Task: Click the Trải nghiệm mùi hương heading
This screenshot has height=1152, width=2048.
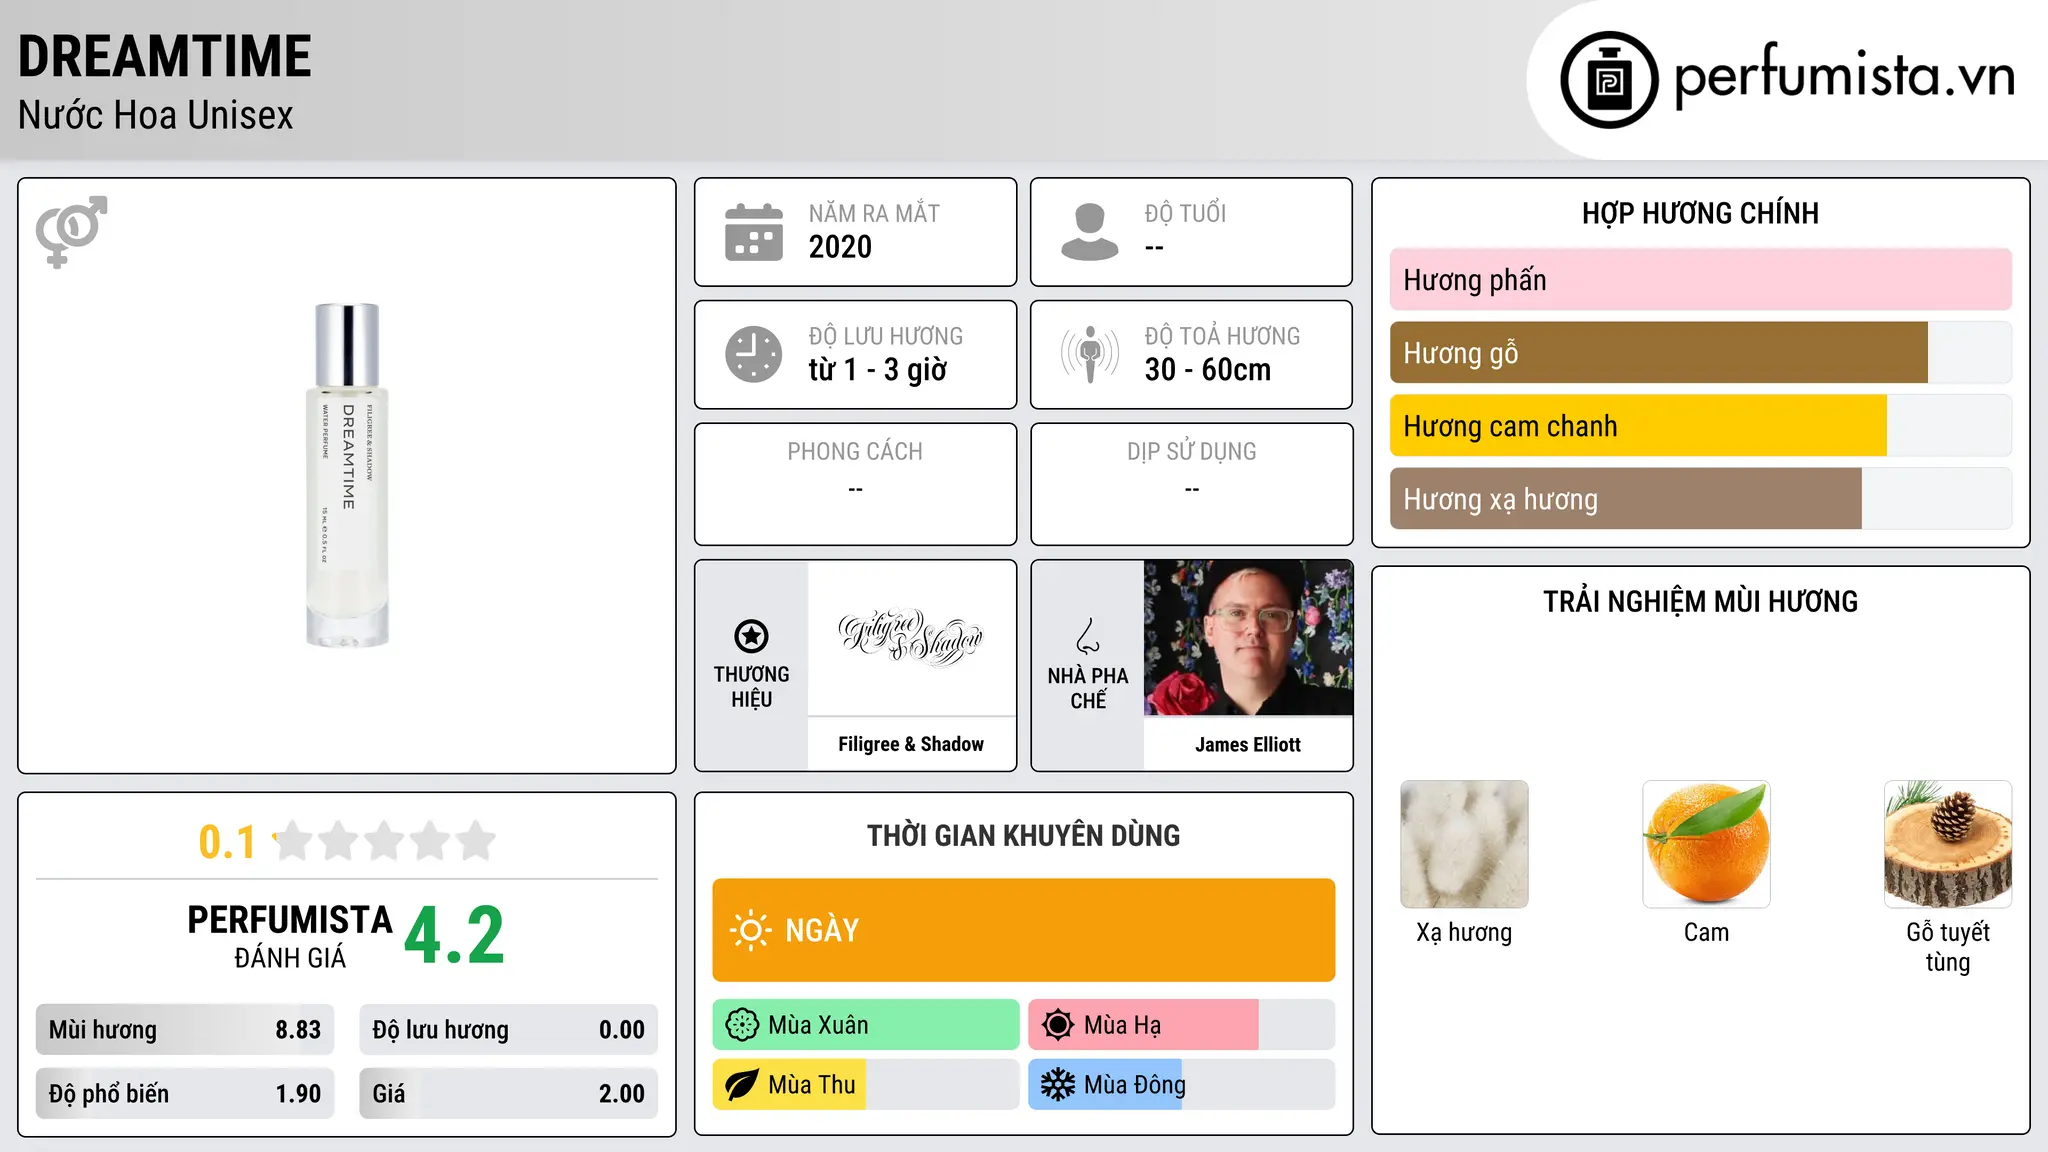Action: 1700,601
